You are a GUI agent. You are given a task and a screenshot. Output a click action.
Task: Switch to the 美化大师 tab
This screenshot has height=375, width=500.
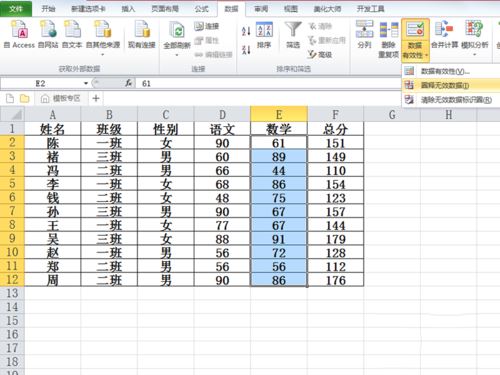click(x=327, y=9)
